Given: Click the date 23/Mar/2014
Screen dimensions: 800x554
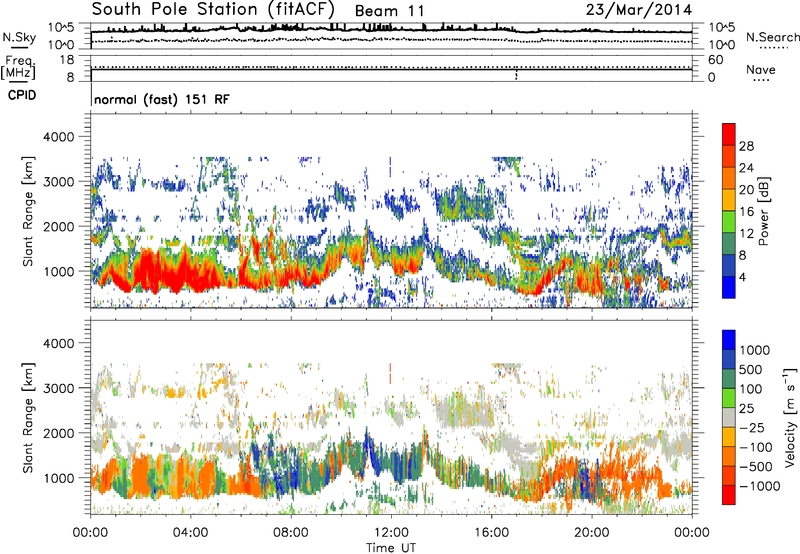Looking at the screenshot, I should 639,10.
